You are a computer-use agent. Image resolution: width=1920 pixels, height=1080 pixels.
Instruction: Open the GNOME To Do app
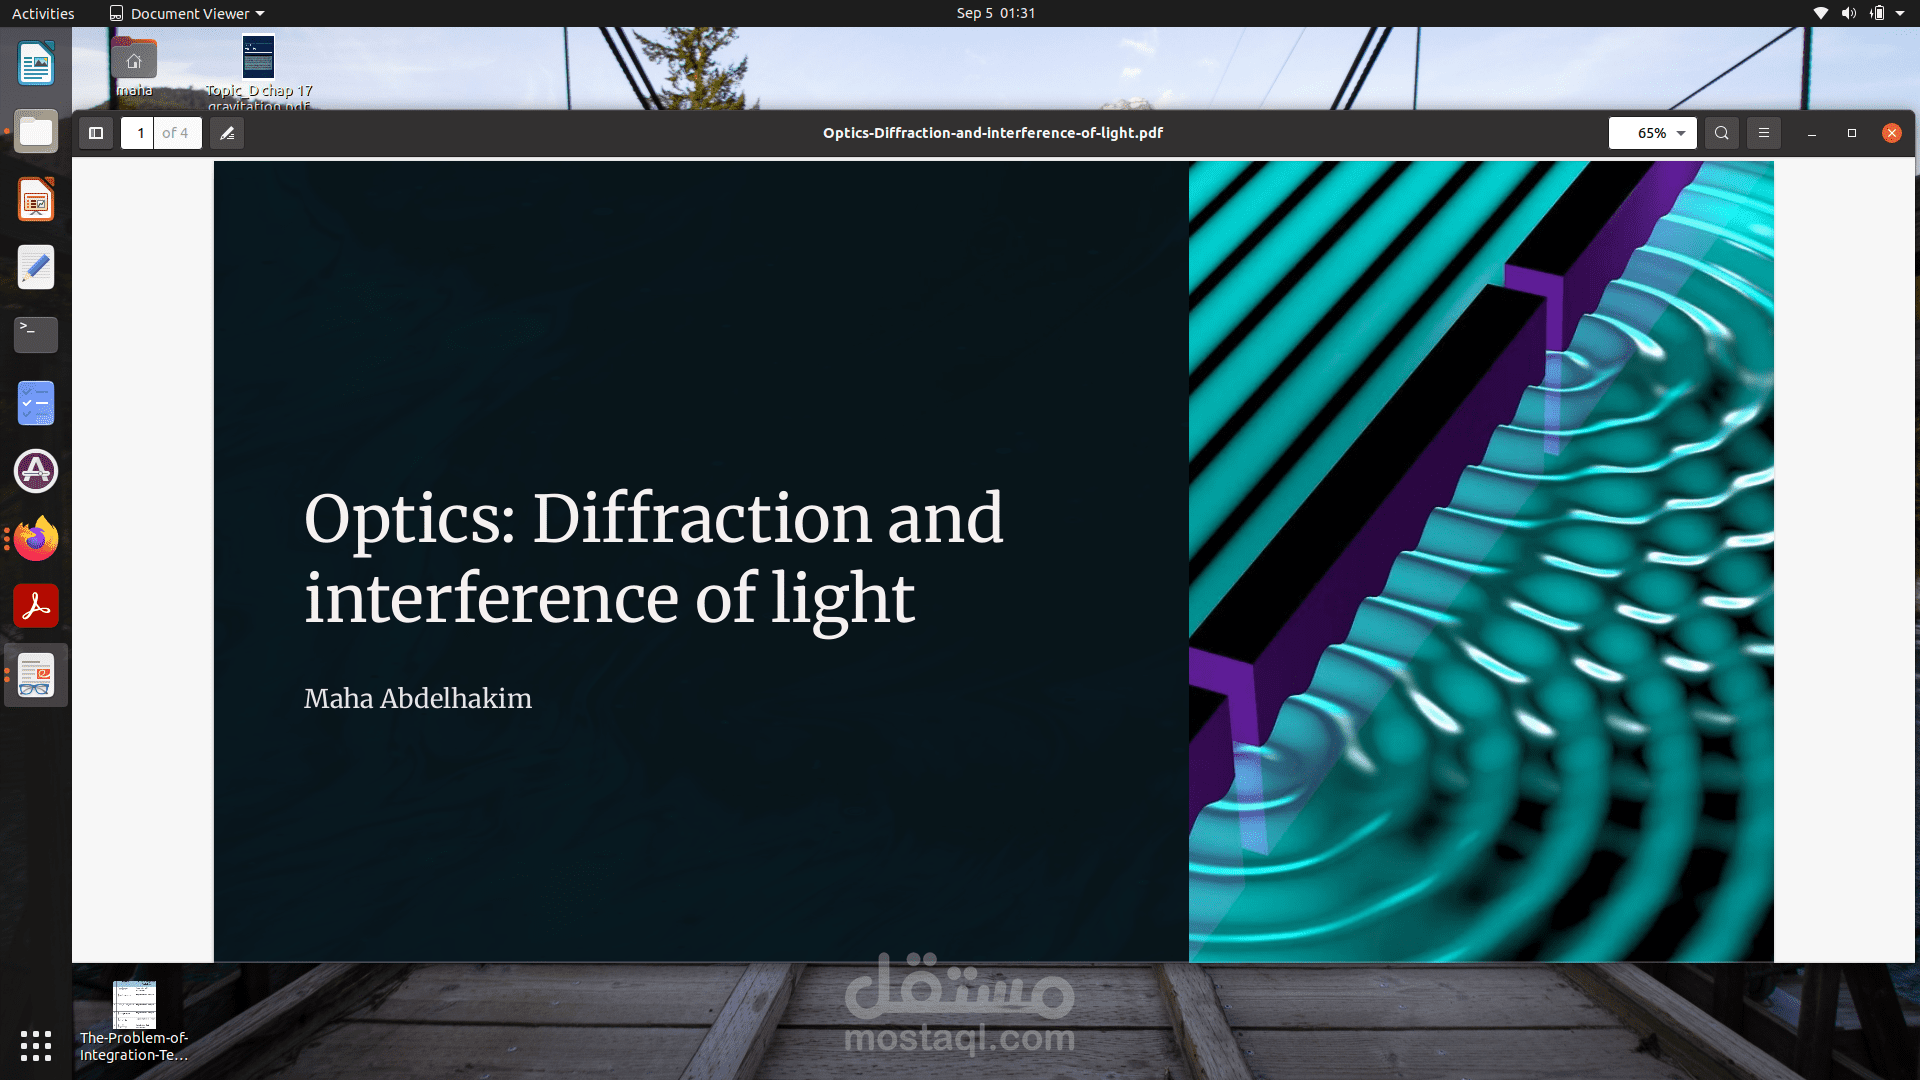tap(35, 403)
